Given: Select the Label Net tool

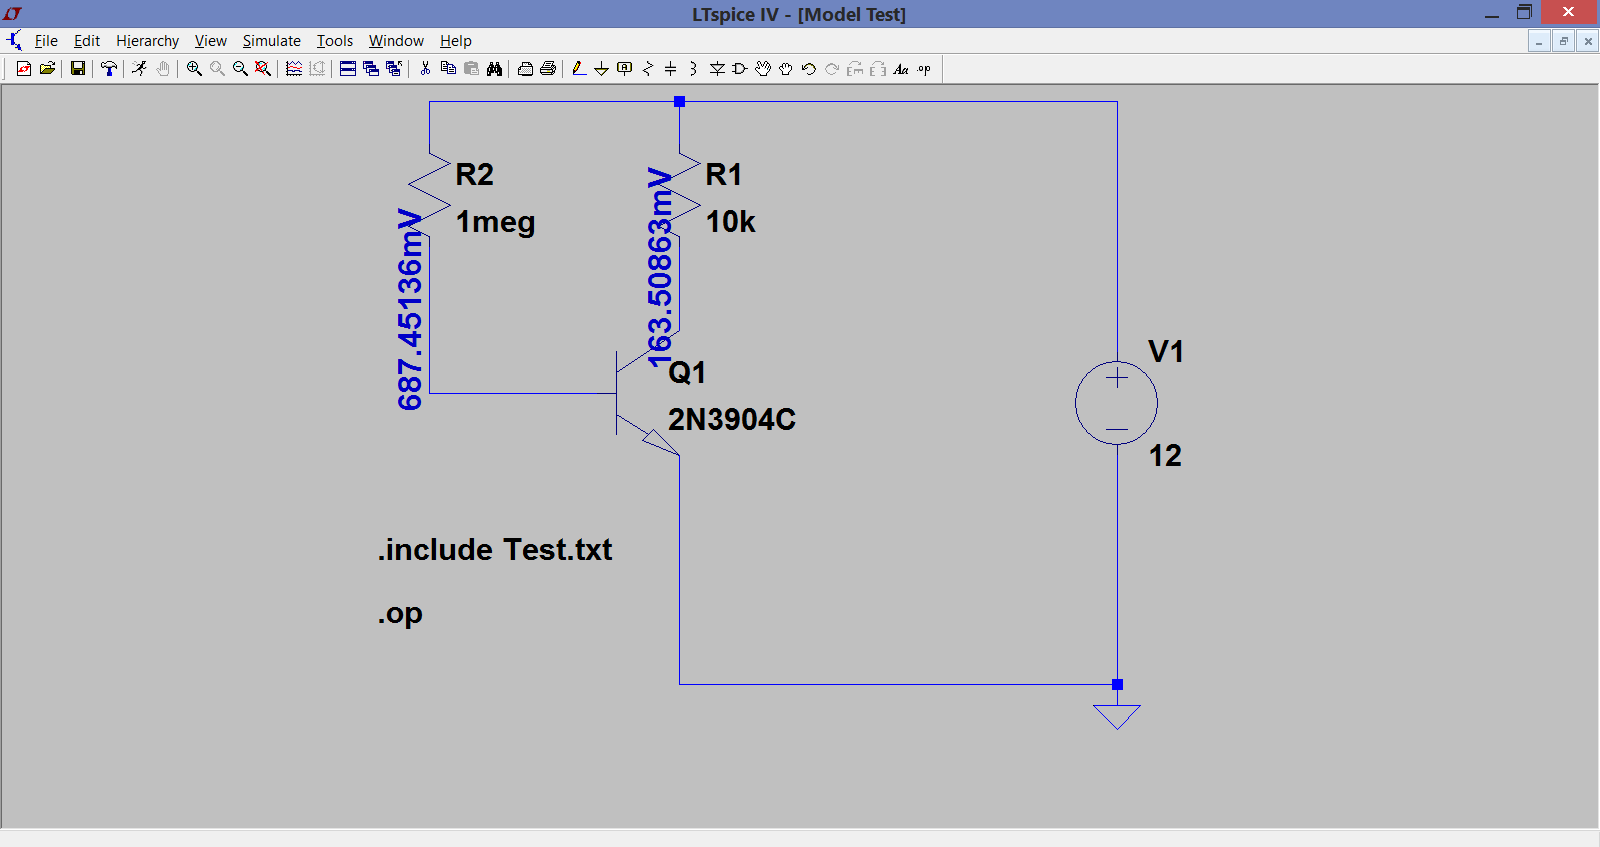Looking at the screenshot, I should (x=625, y=69).
